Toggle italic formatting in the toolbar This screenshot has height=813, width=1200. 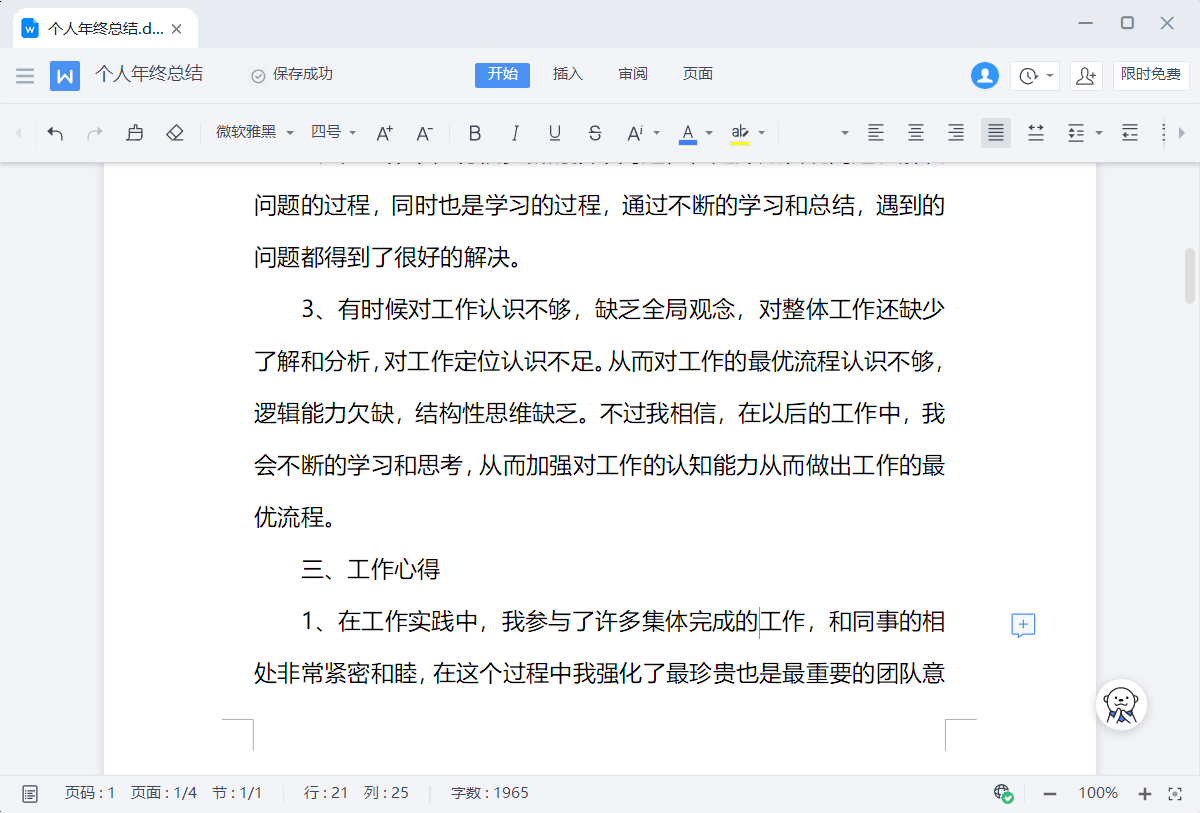pyautogui.click(x=515, y=132)
